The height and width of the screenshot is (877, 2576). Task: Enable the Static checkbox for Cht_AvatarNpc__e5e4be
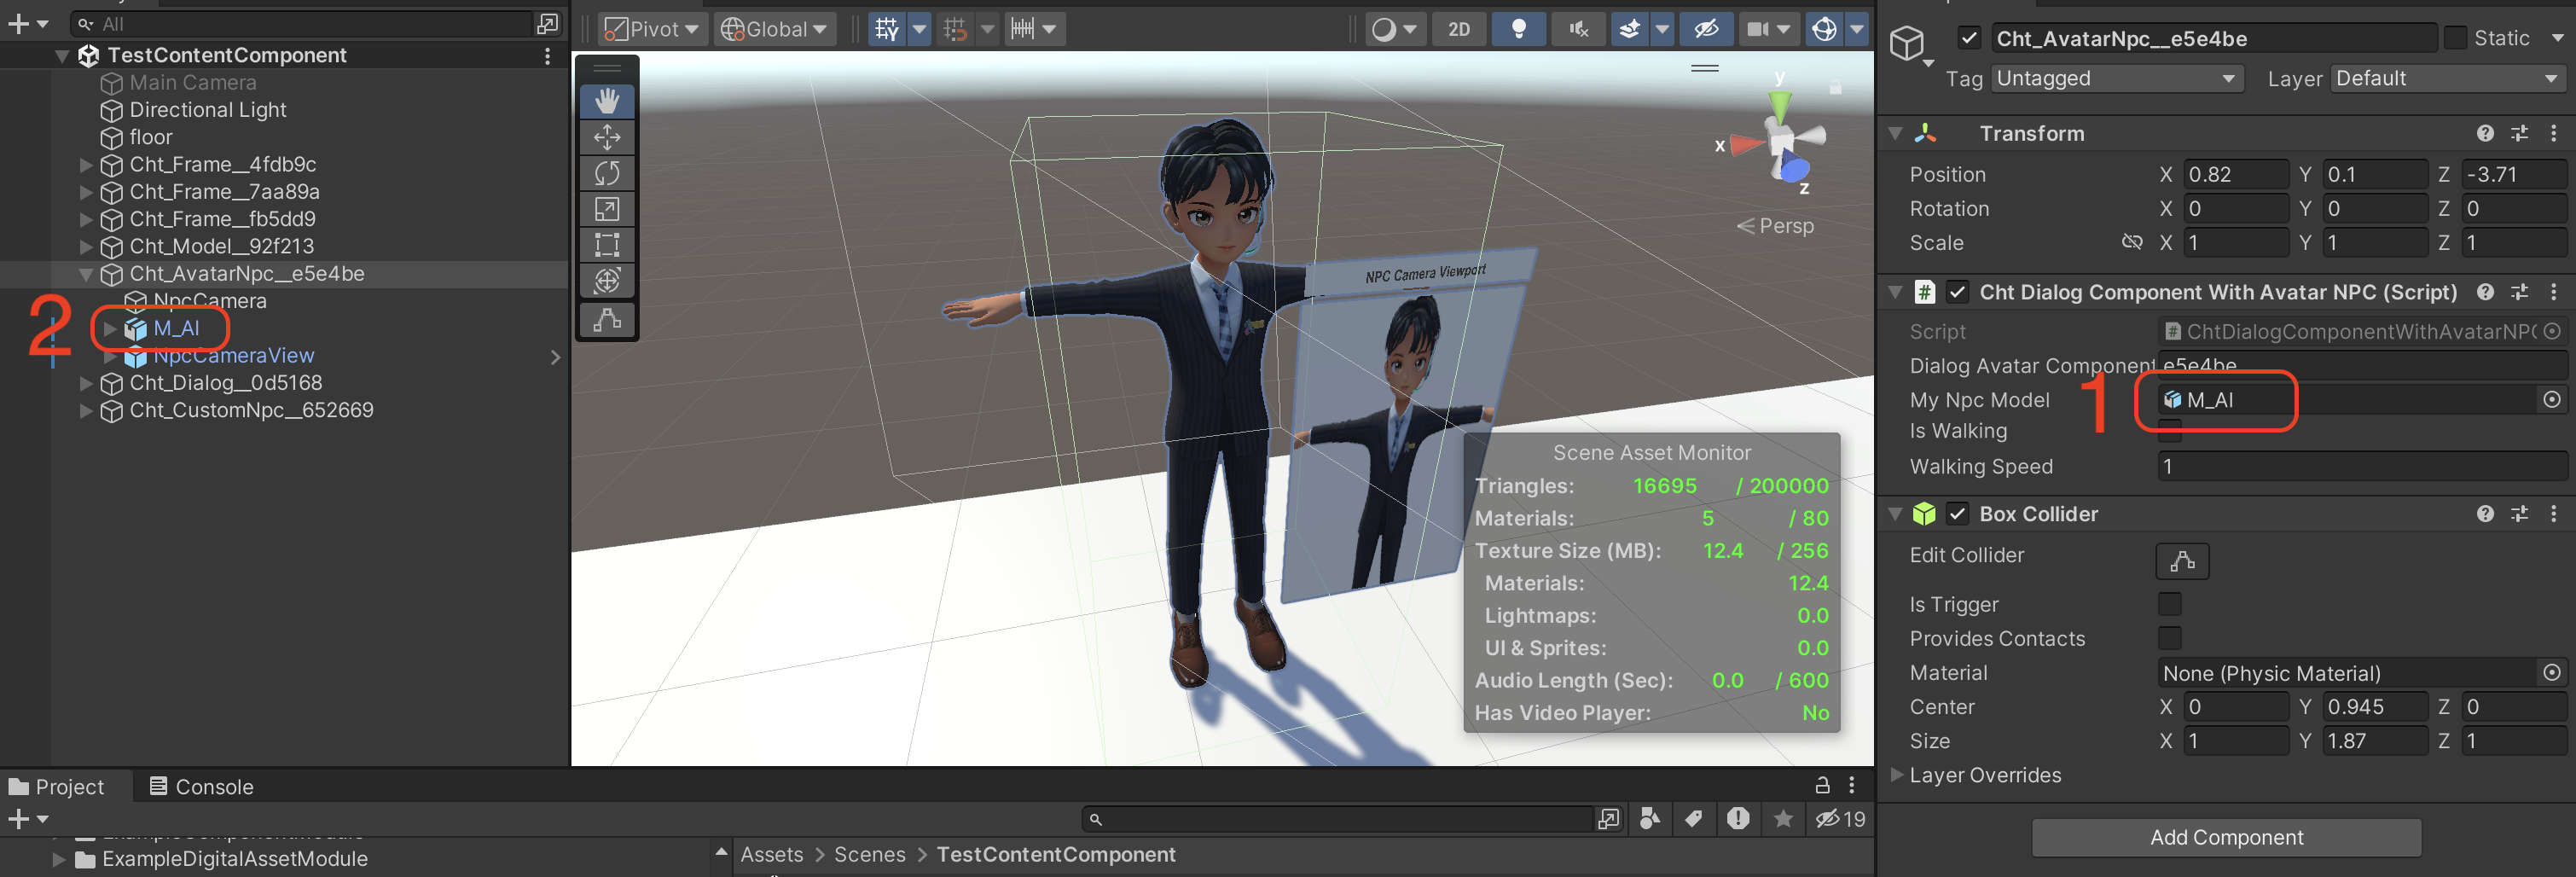[2456, 37]
